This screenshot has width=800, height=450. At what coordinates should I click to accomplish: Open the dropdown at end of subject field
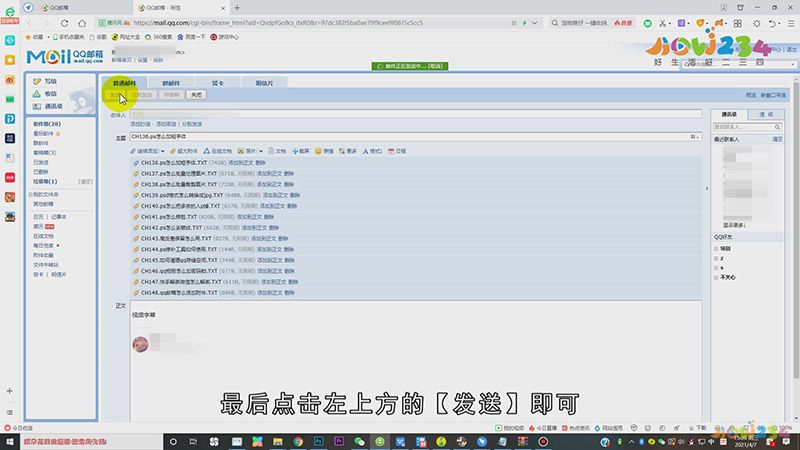point(695,137)
